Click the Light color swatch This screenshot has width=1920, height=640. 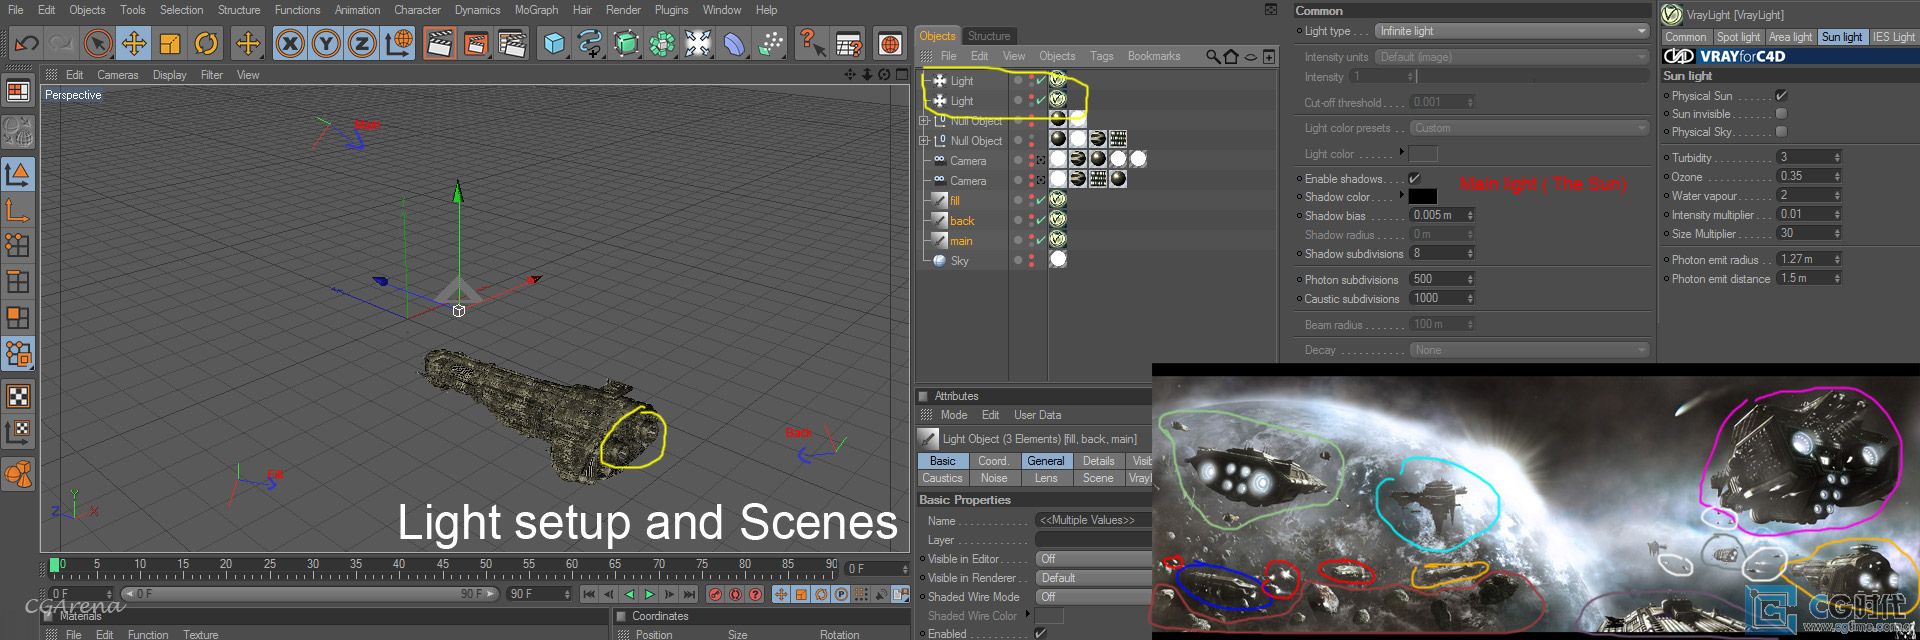click(x=1423, y=154)
